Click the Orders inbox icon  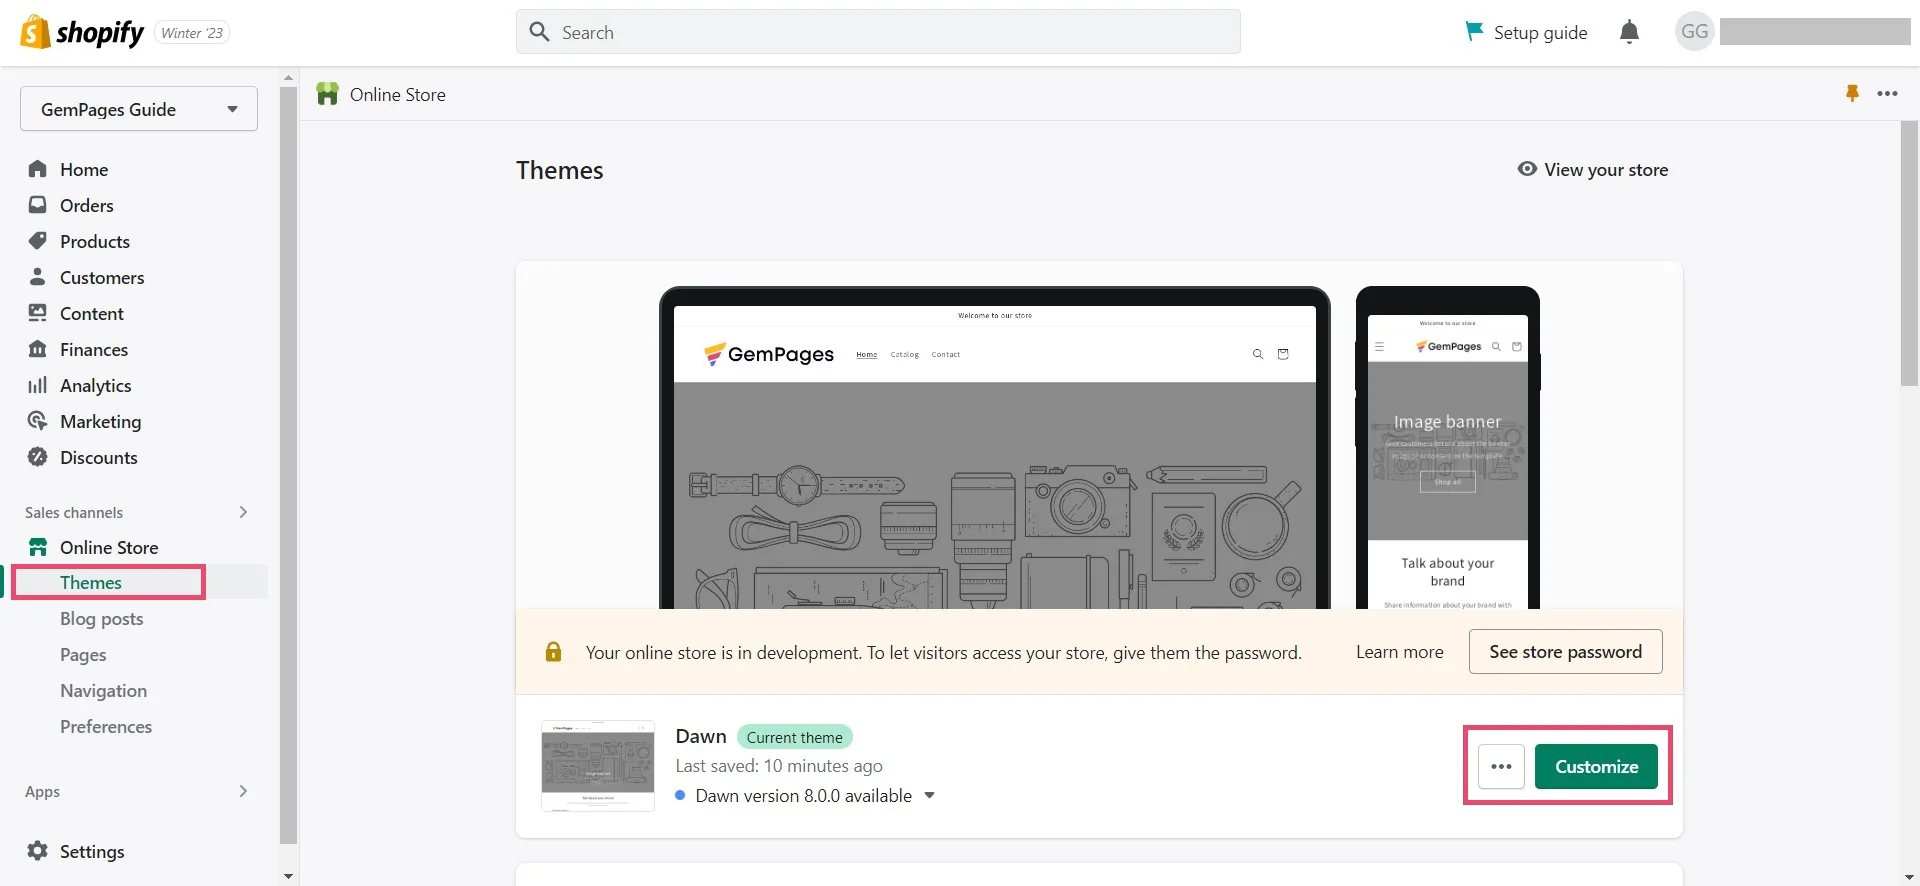click(38, 205)
